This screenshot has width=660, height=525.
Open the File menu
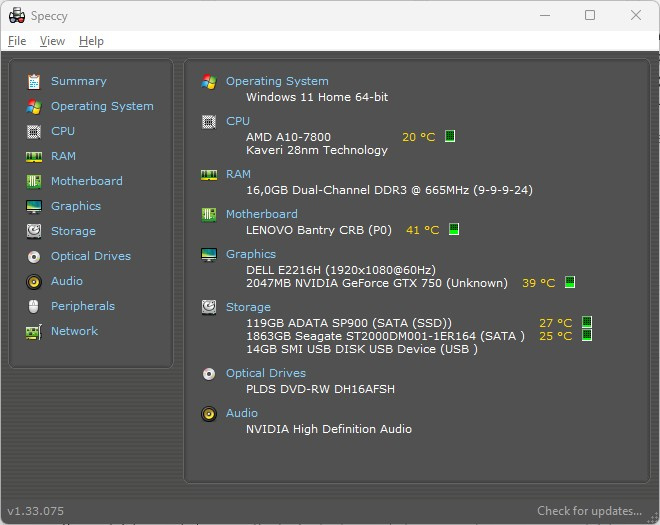tap(17, 41)
